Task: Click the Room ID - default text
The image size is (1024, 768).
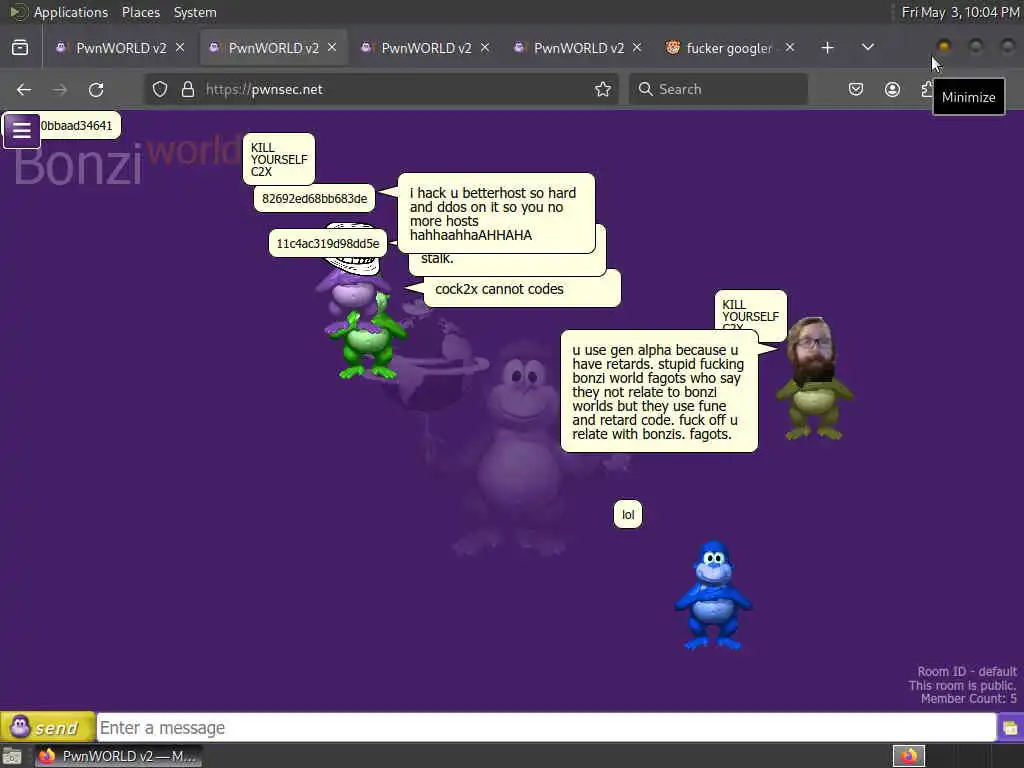Action: click(x=967, y=671)
